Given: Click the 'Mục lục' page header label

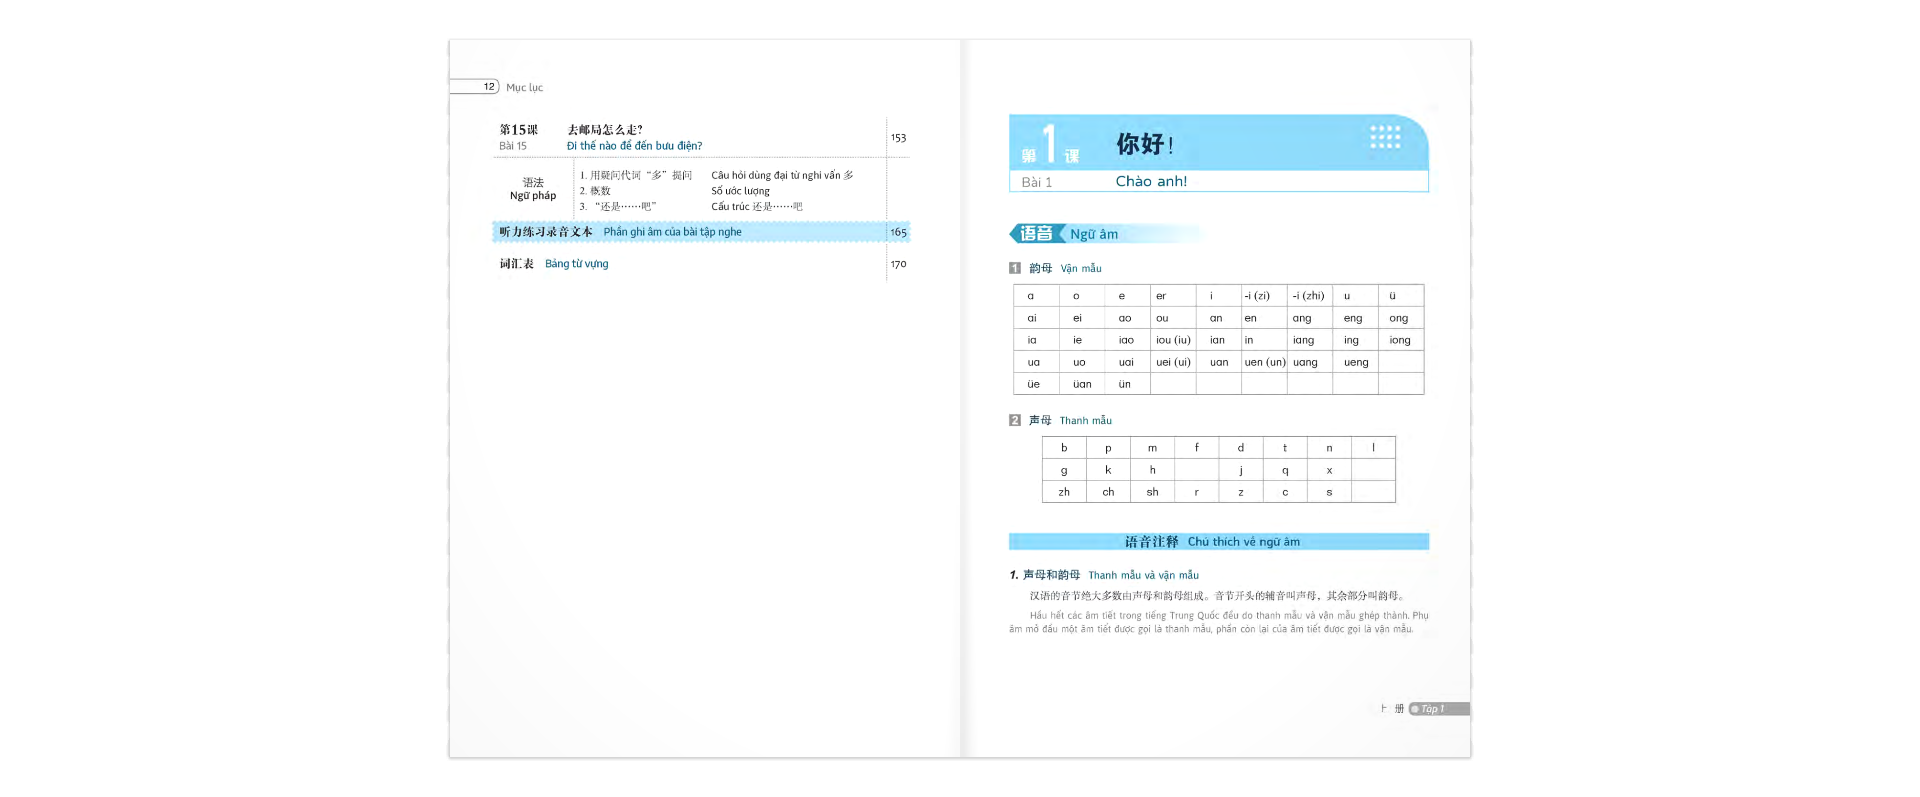Looking at the screenshot, I should tap(524, 88).
